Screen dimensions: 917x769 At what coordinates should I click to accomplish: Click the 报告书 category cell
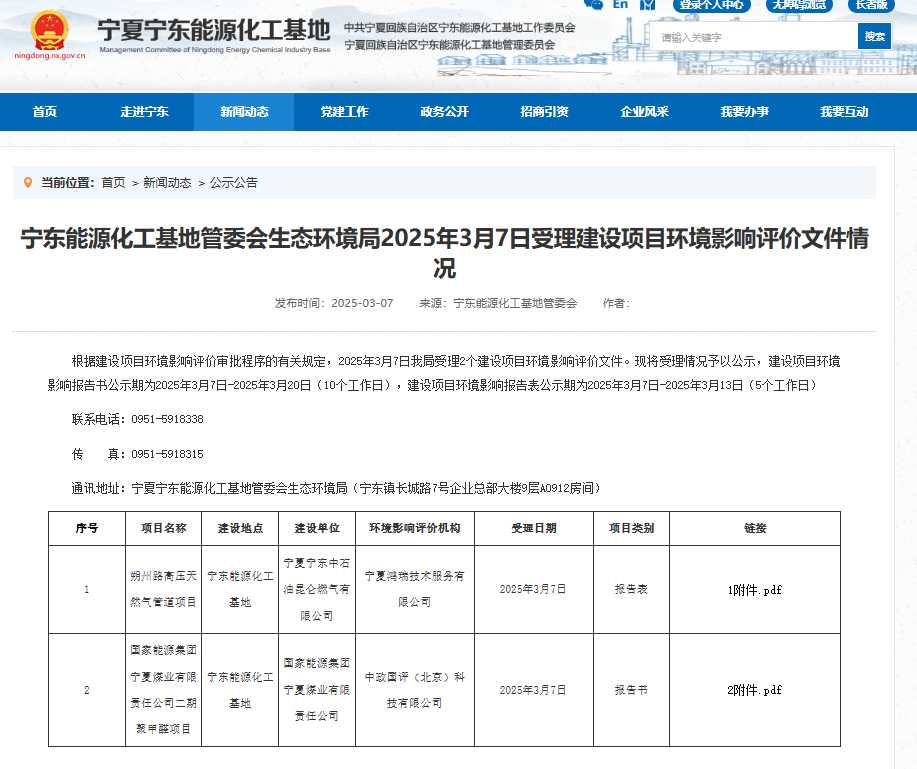632,690
